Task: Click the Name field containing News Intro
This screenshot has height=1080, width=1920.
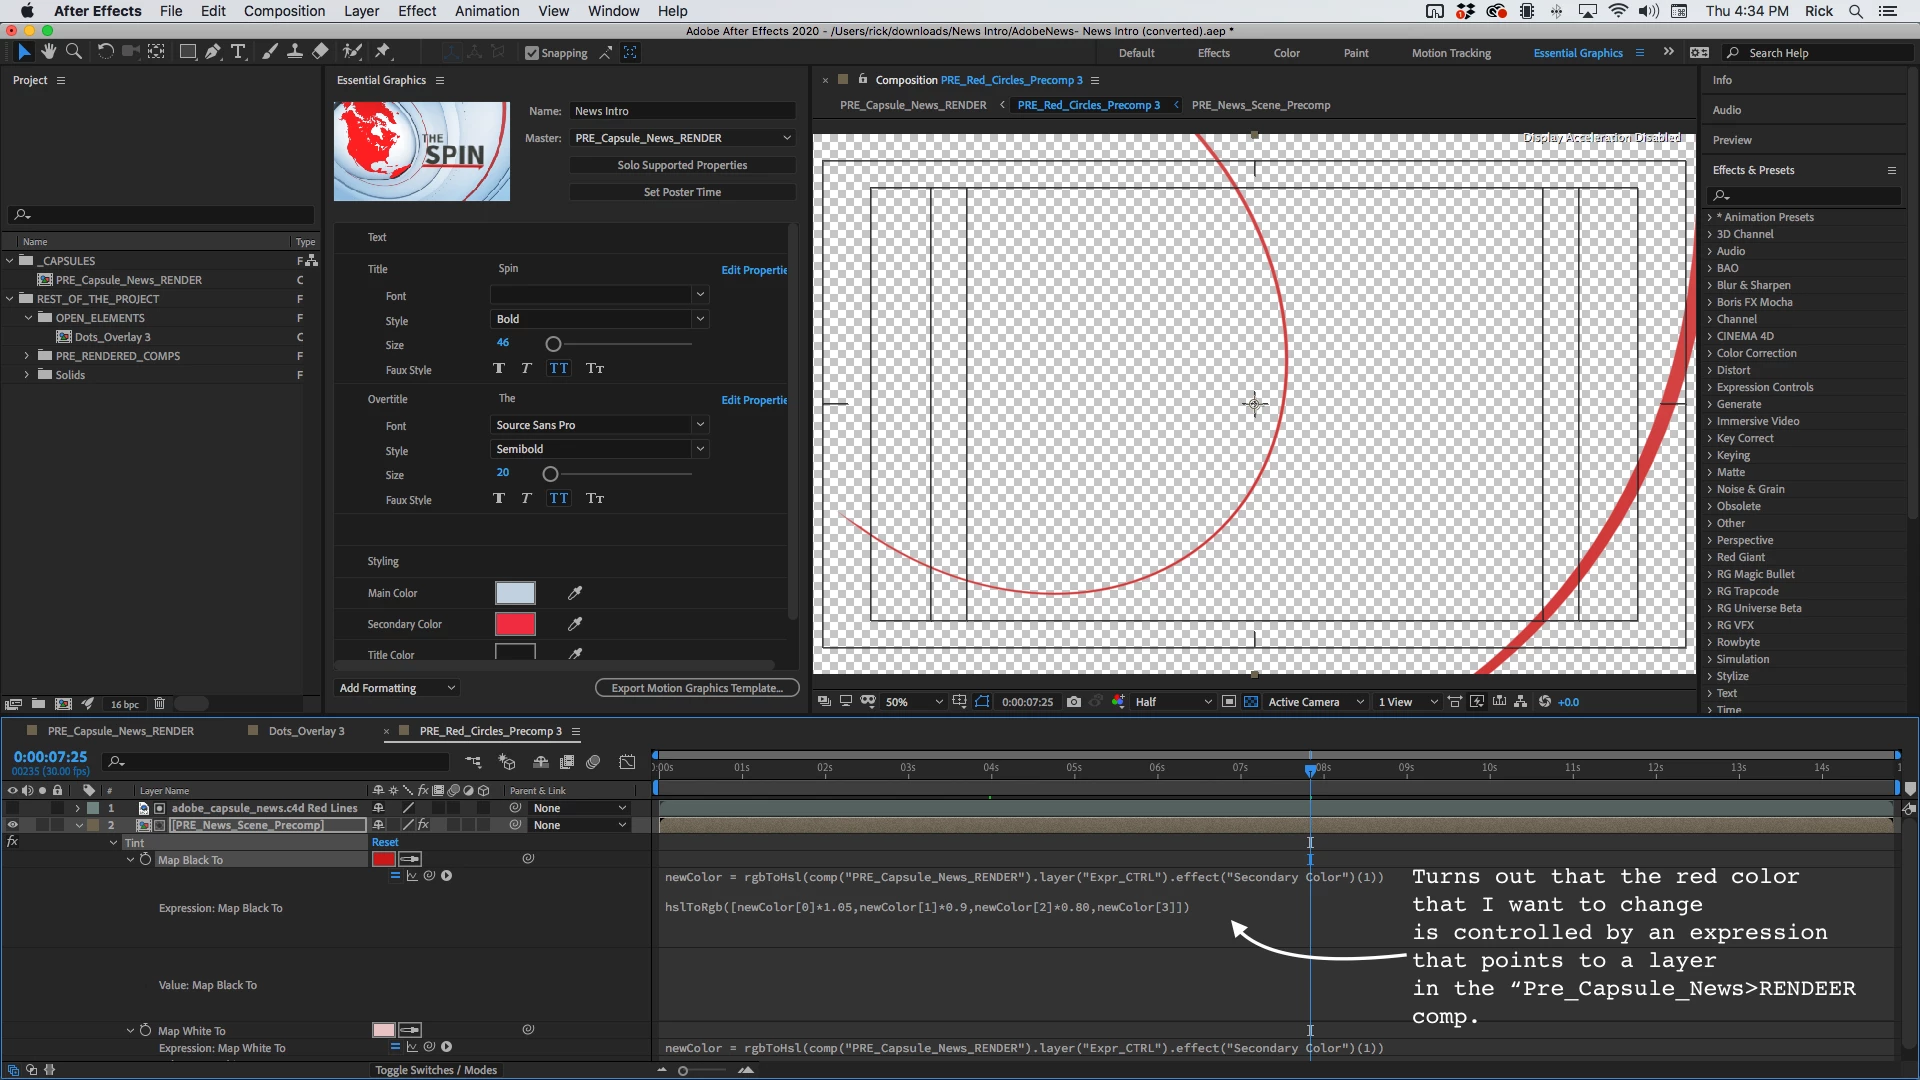Action: [682, 111]
